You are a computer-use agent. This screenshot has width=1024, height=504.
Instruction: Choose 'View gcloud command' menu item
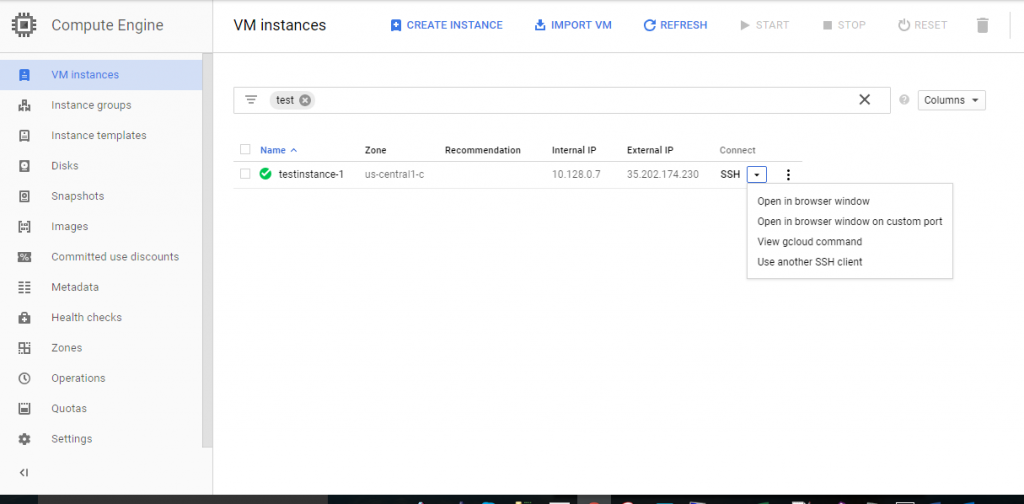(809, 242)
